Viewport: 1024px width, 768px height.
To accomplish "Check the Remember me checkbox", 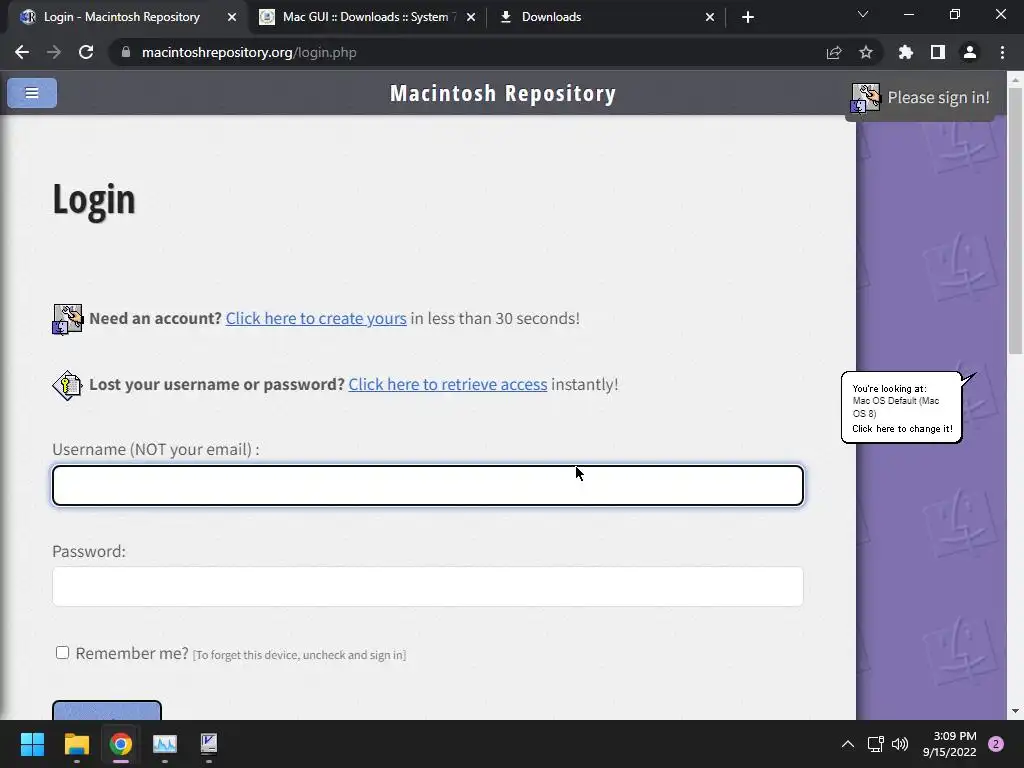I will tap(63, 652).
